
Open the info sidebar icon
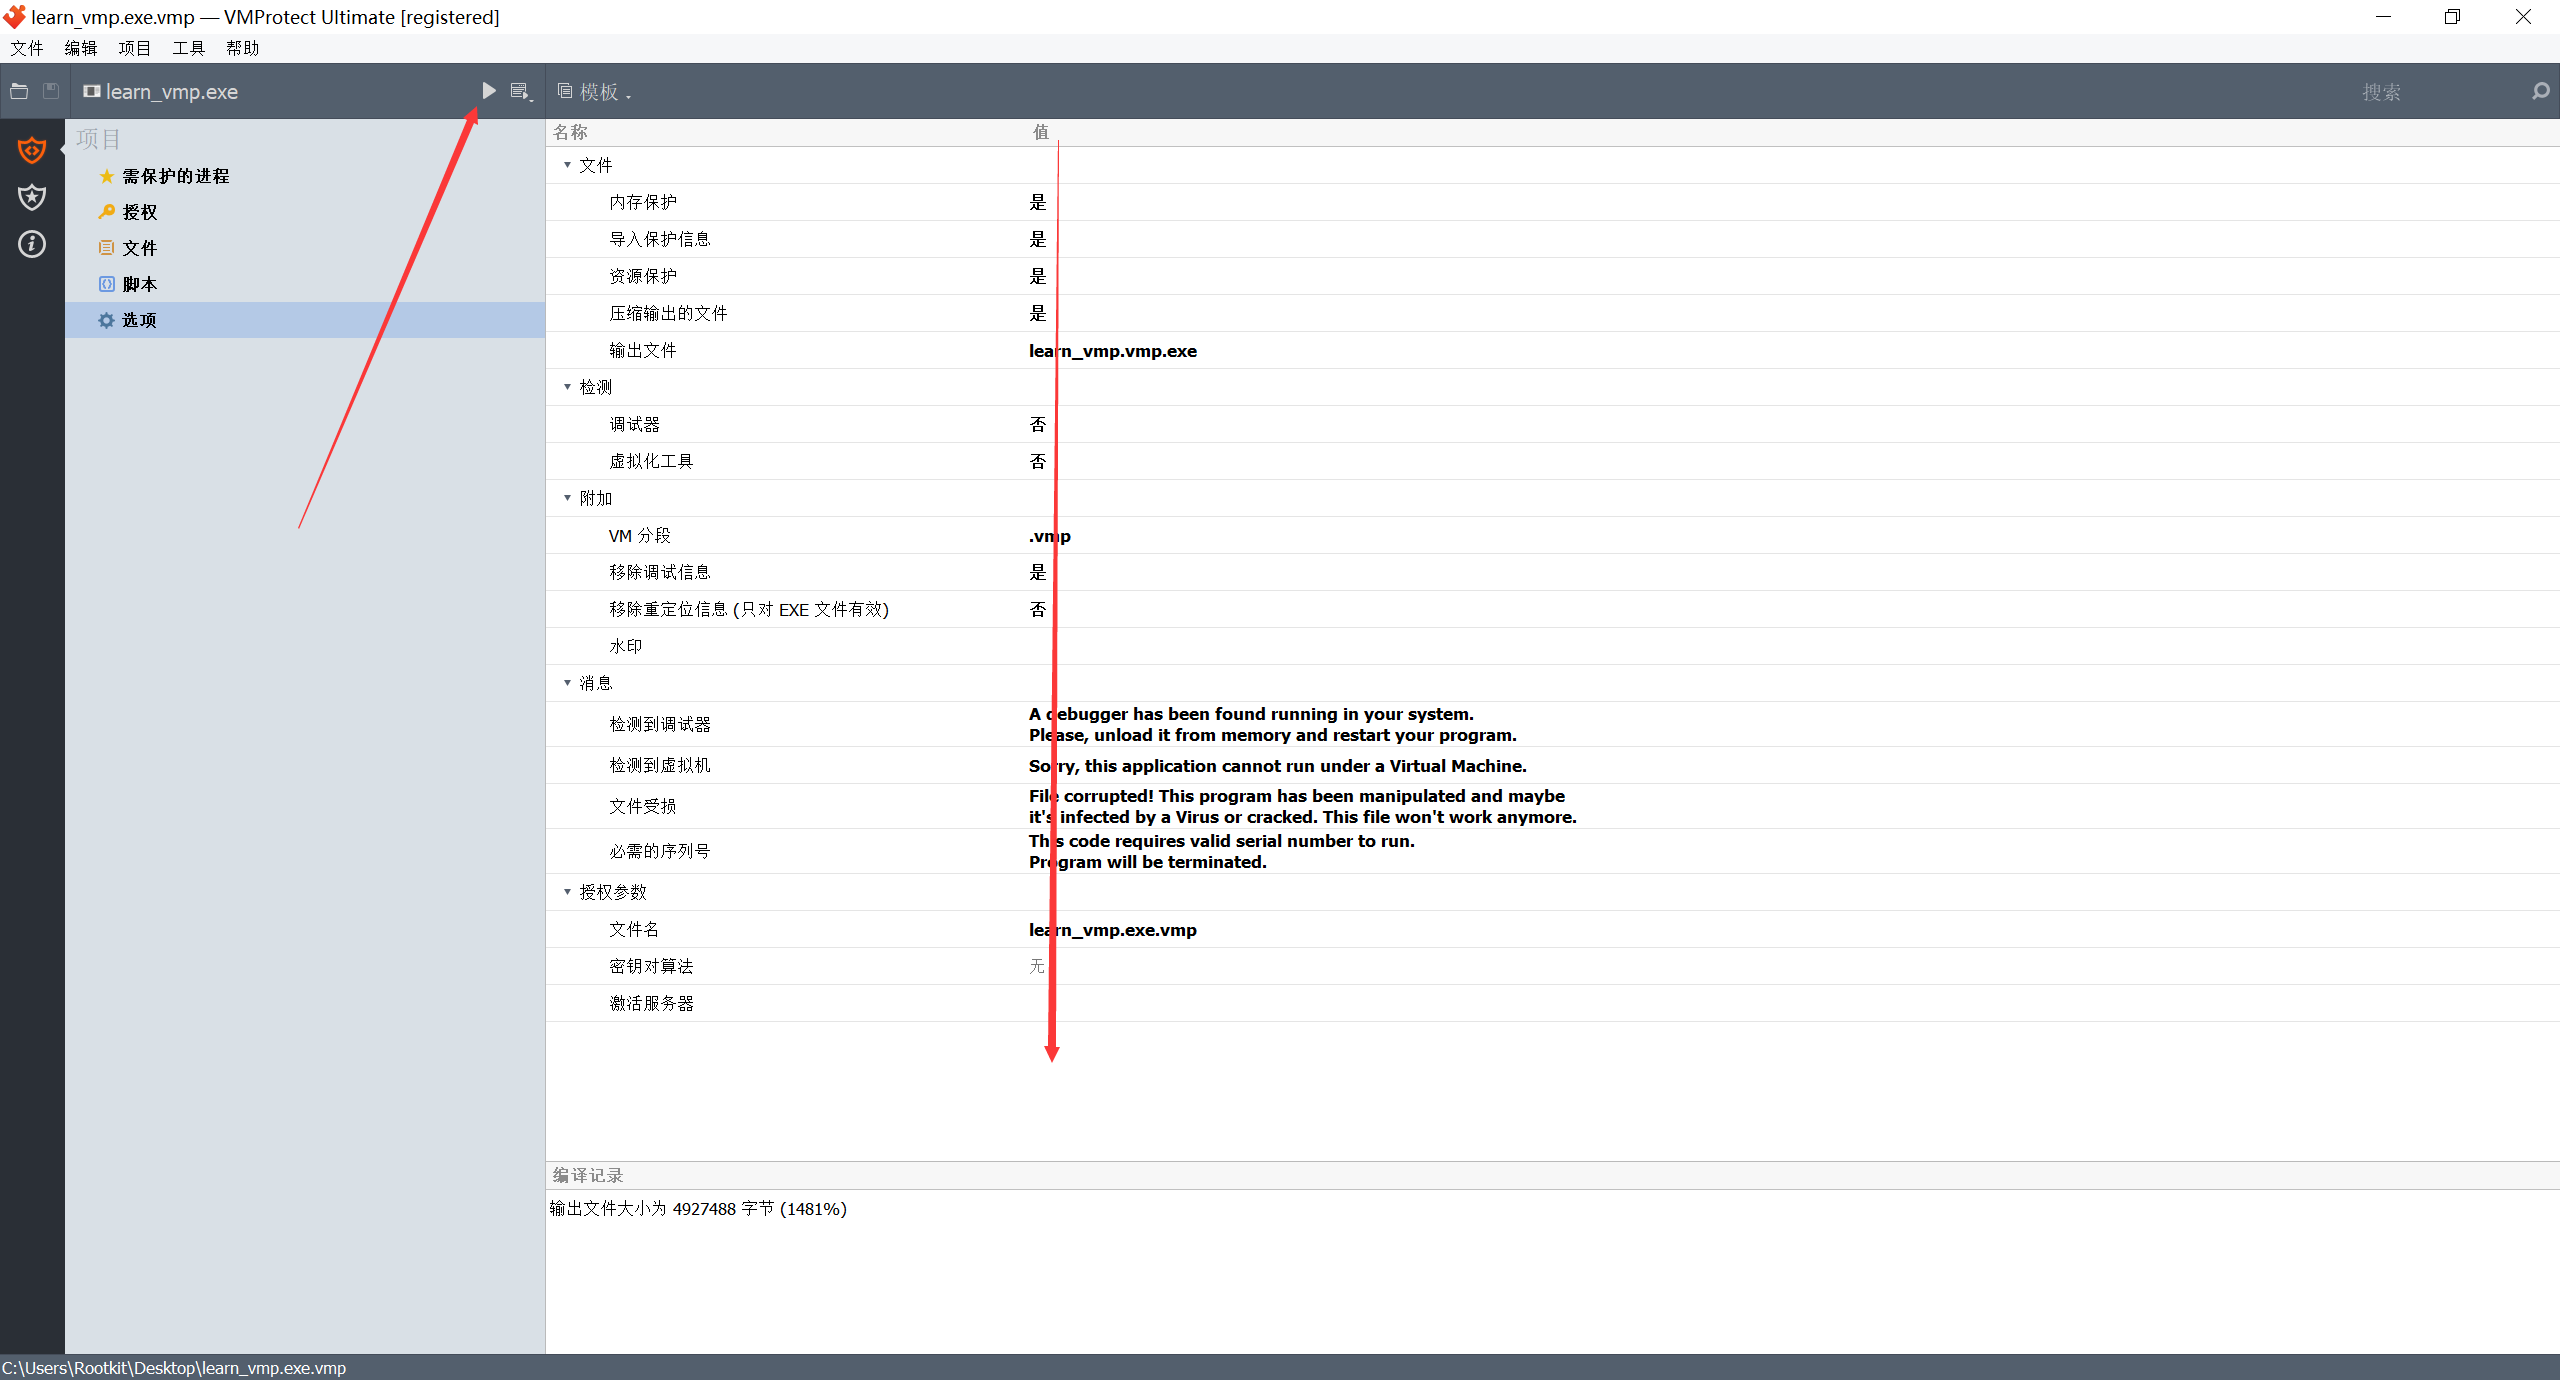coord(32,244)
